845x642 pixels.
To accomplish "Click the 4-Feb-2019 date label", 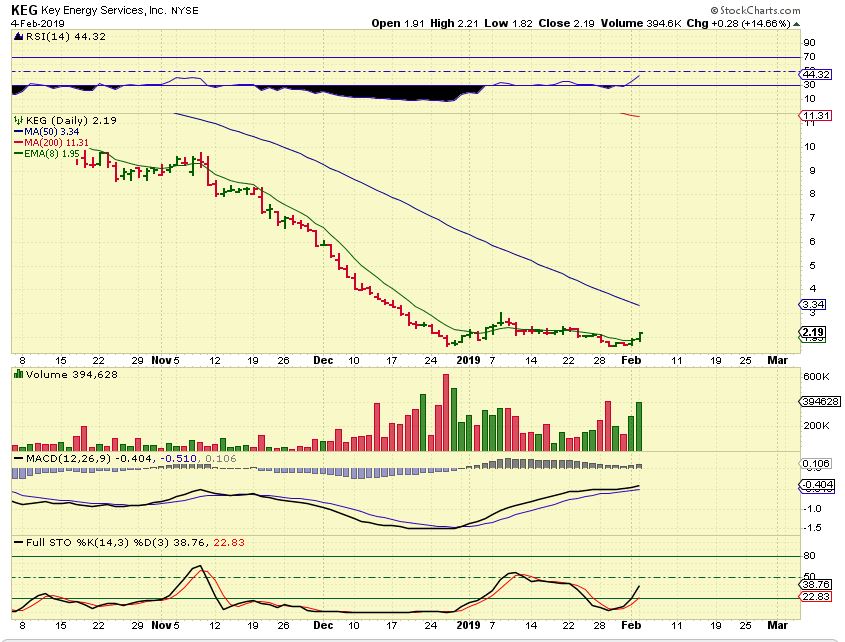I will pyautogui.click(x=38, y=24).
